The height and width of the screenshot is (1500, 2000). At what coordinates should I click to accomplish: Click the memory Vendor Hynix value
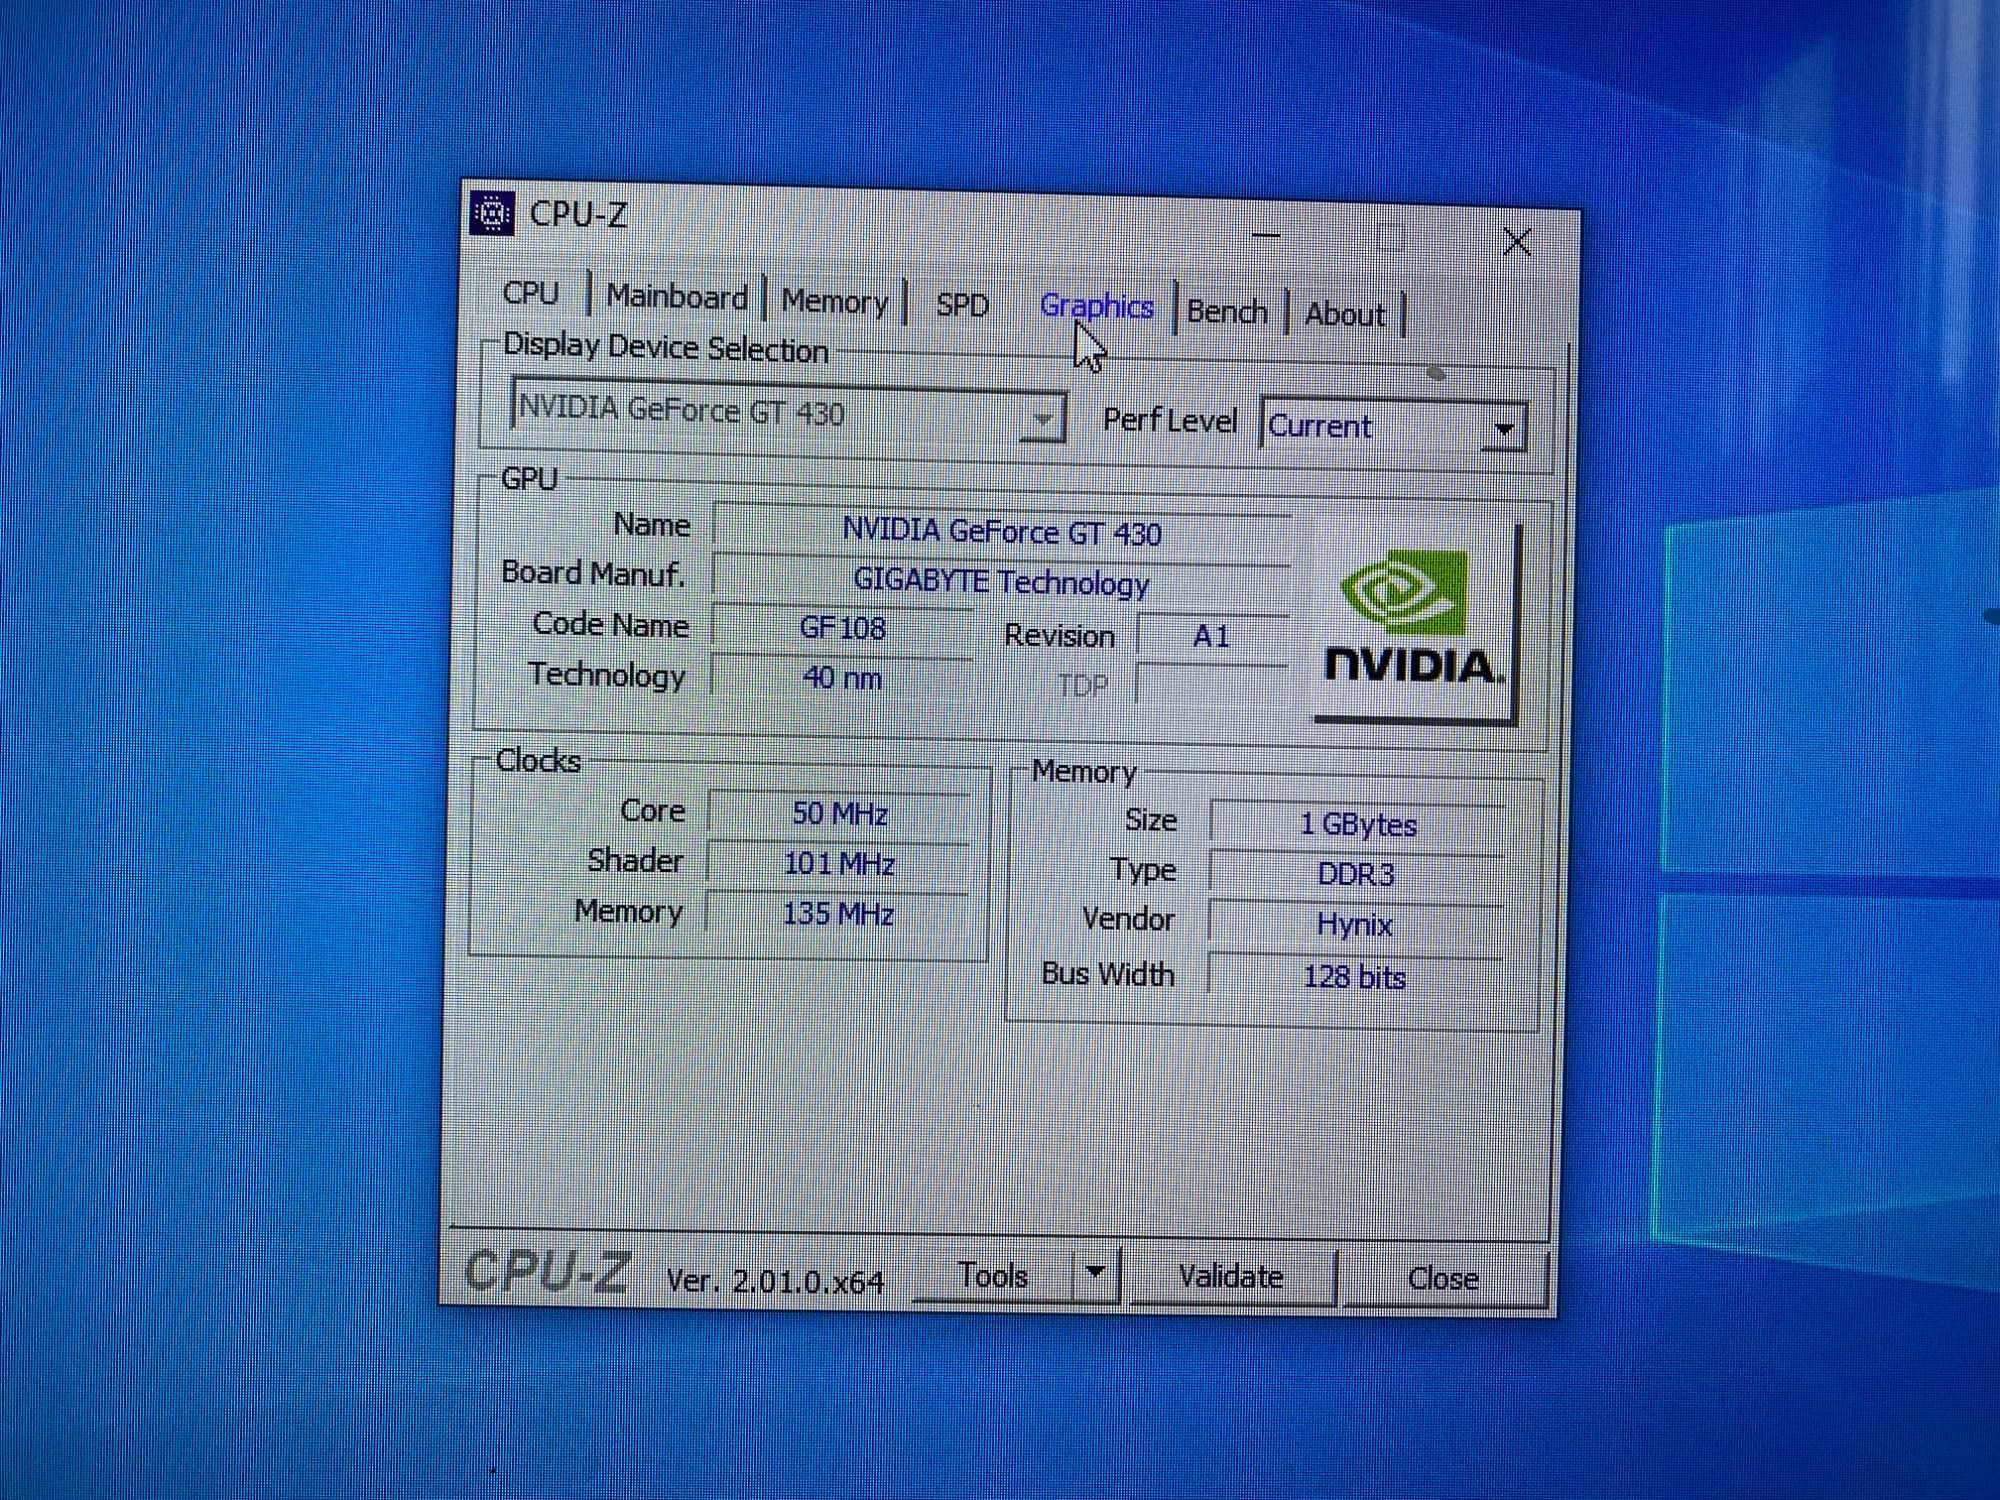pyautogui.click(x=1355, y=925)
